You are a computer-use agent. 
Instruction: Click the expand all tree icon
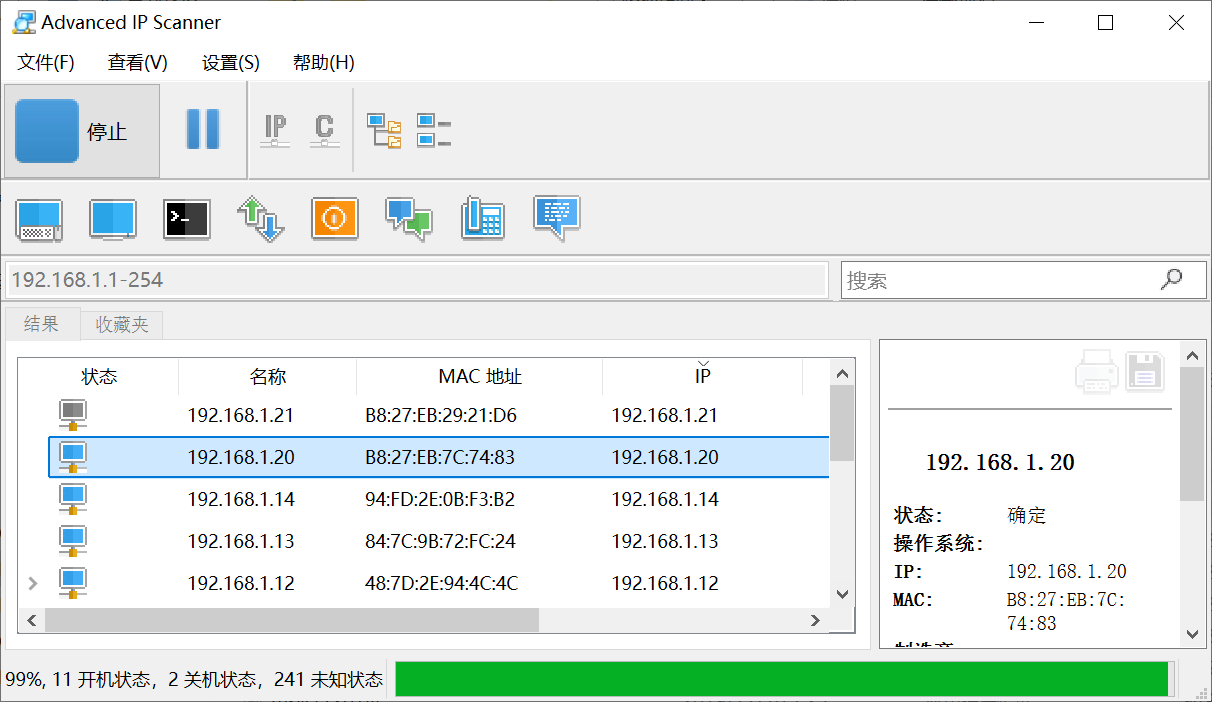click(384, 131)
